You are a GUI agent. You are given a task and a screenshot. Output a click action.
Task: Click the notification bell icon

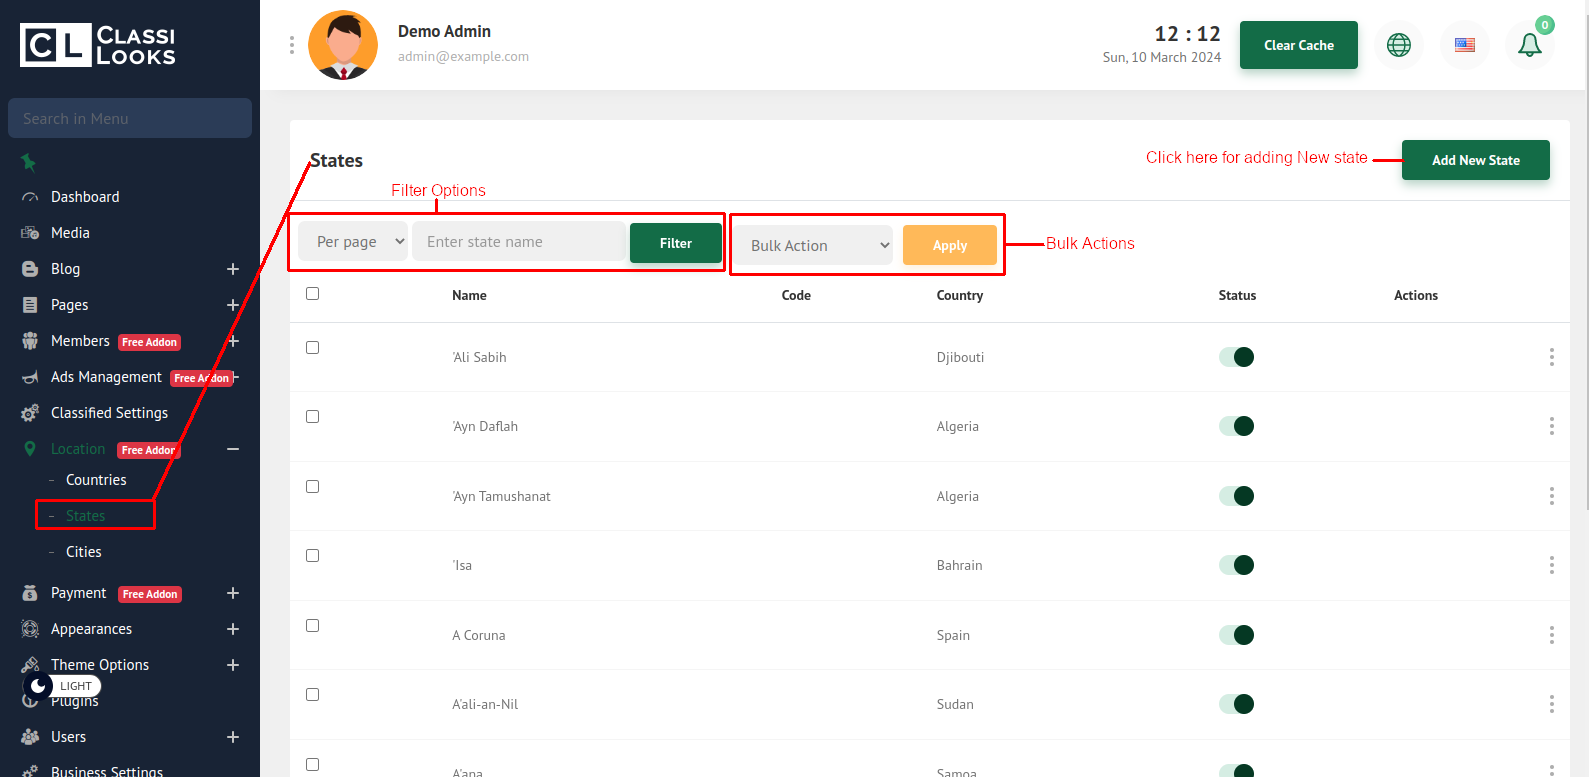click(1529, 45)
